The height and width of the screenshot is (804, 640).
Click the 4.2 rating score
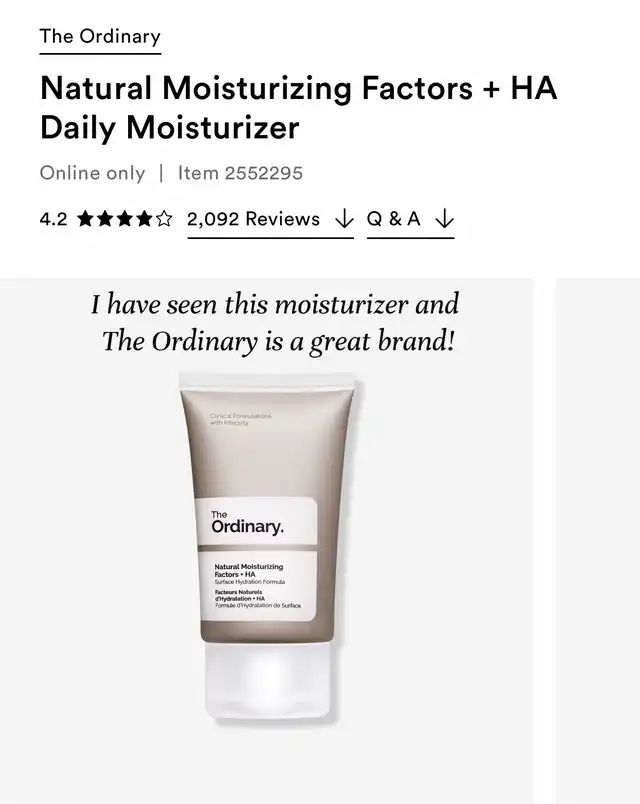point(53,219)
